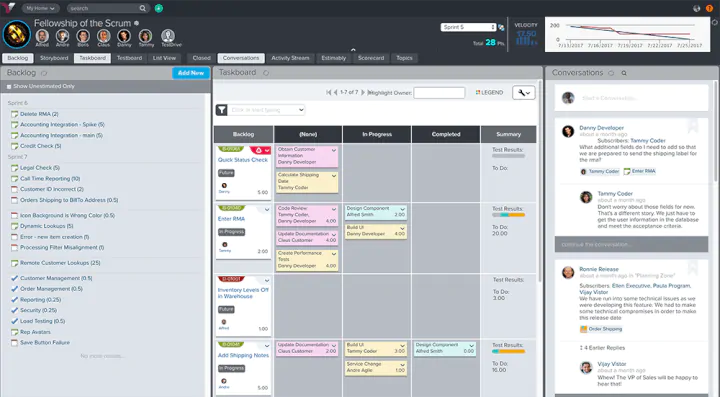Expand Obtain Customer Information task menu
This screenshot has height=397, width=720.
[334, 150]
